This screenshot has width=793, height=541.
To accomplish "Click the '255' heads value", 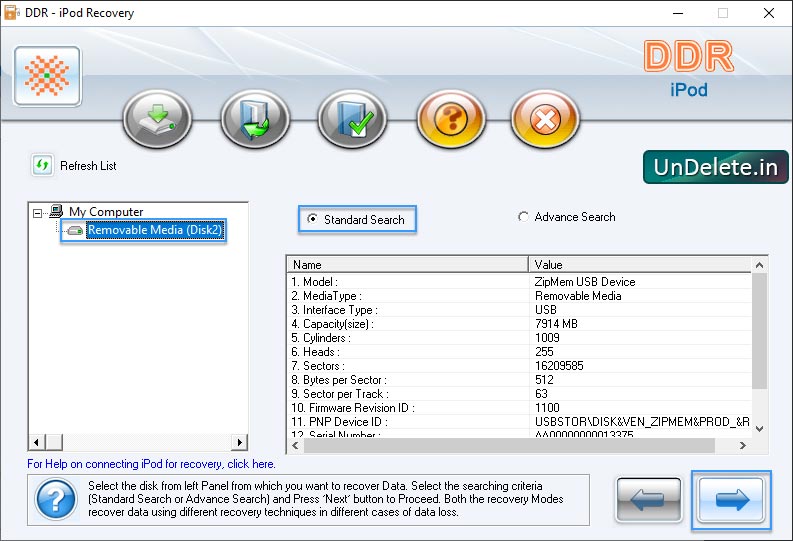I will (x=544, y=352).
